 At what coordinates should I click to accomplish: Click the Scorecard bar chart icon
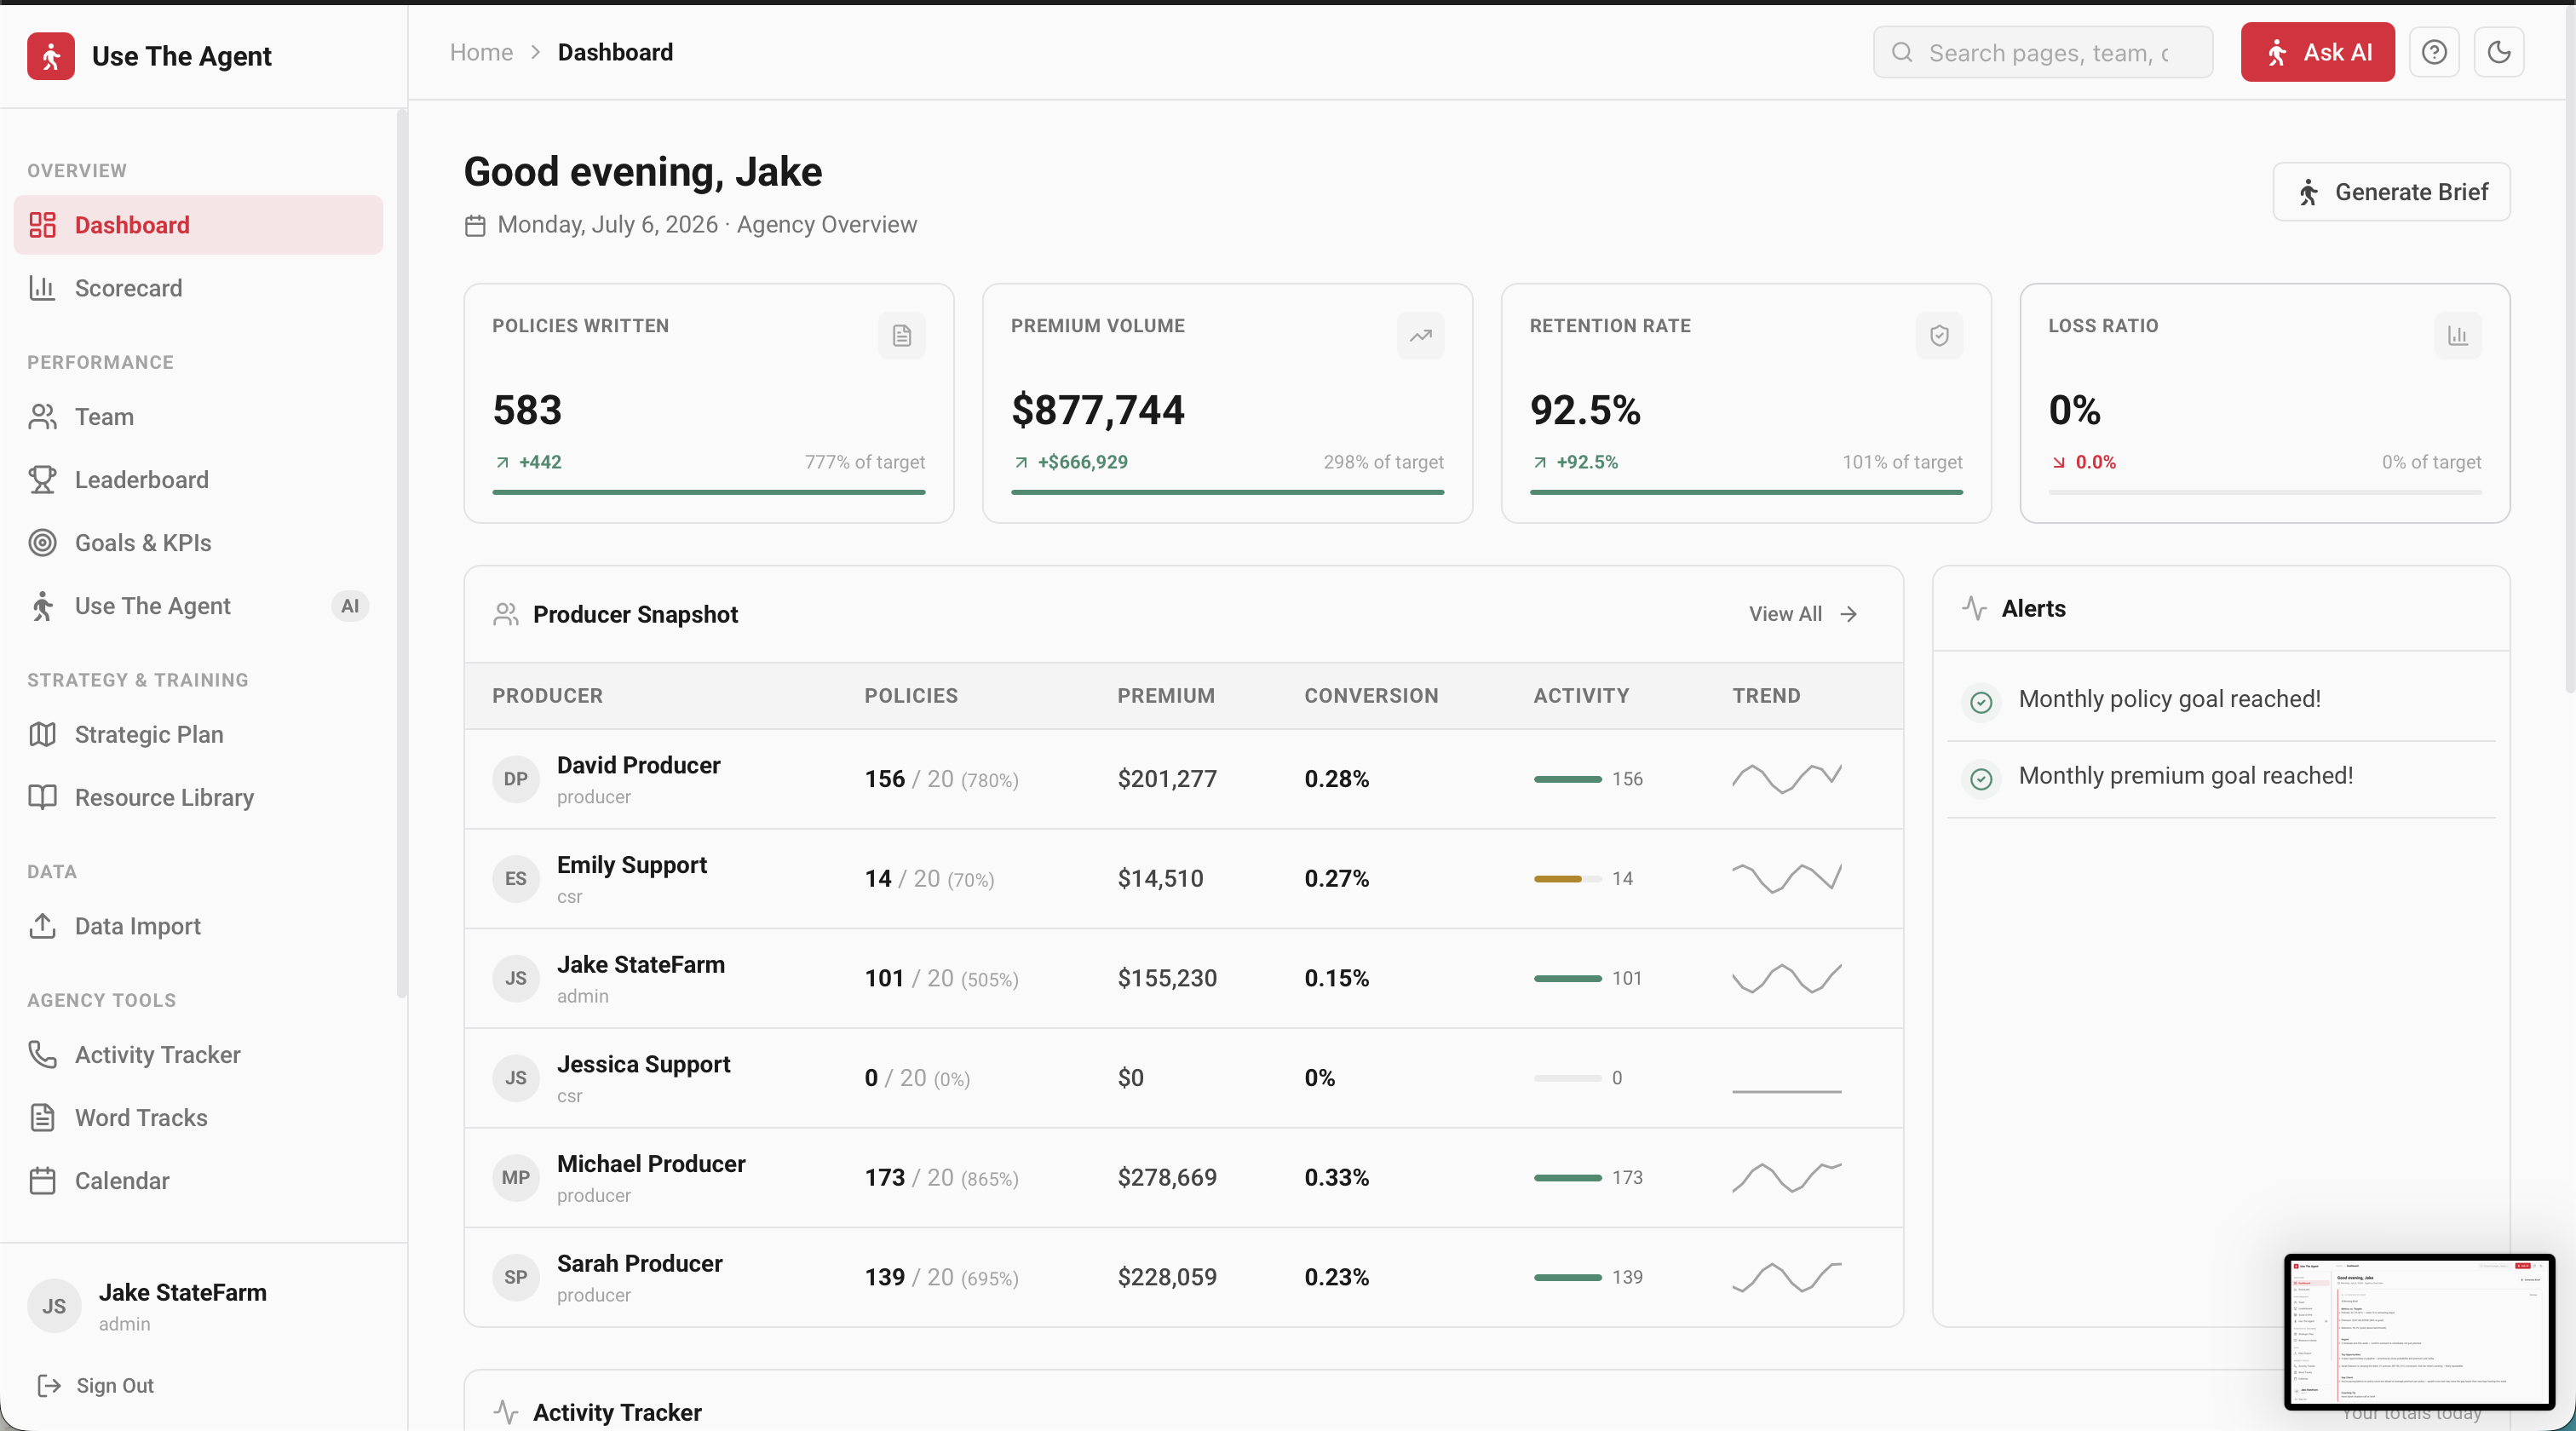(42, 288)
